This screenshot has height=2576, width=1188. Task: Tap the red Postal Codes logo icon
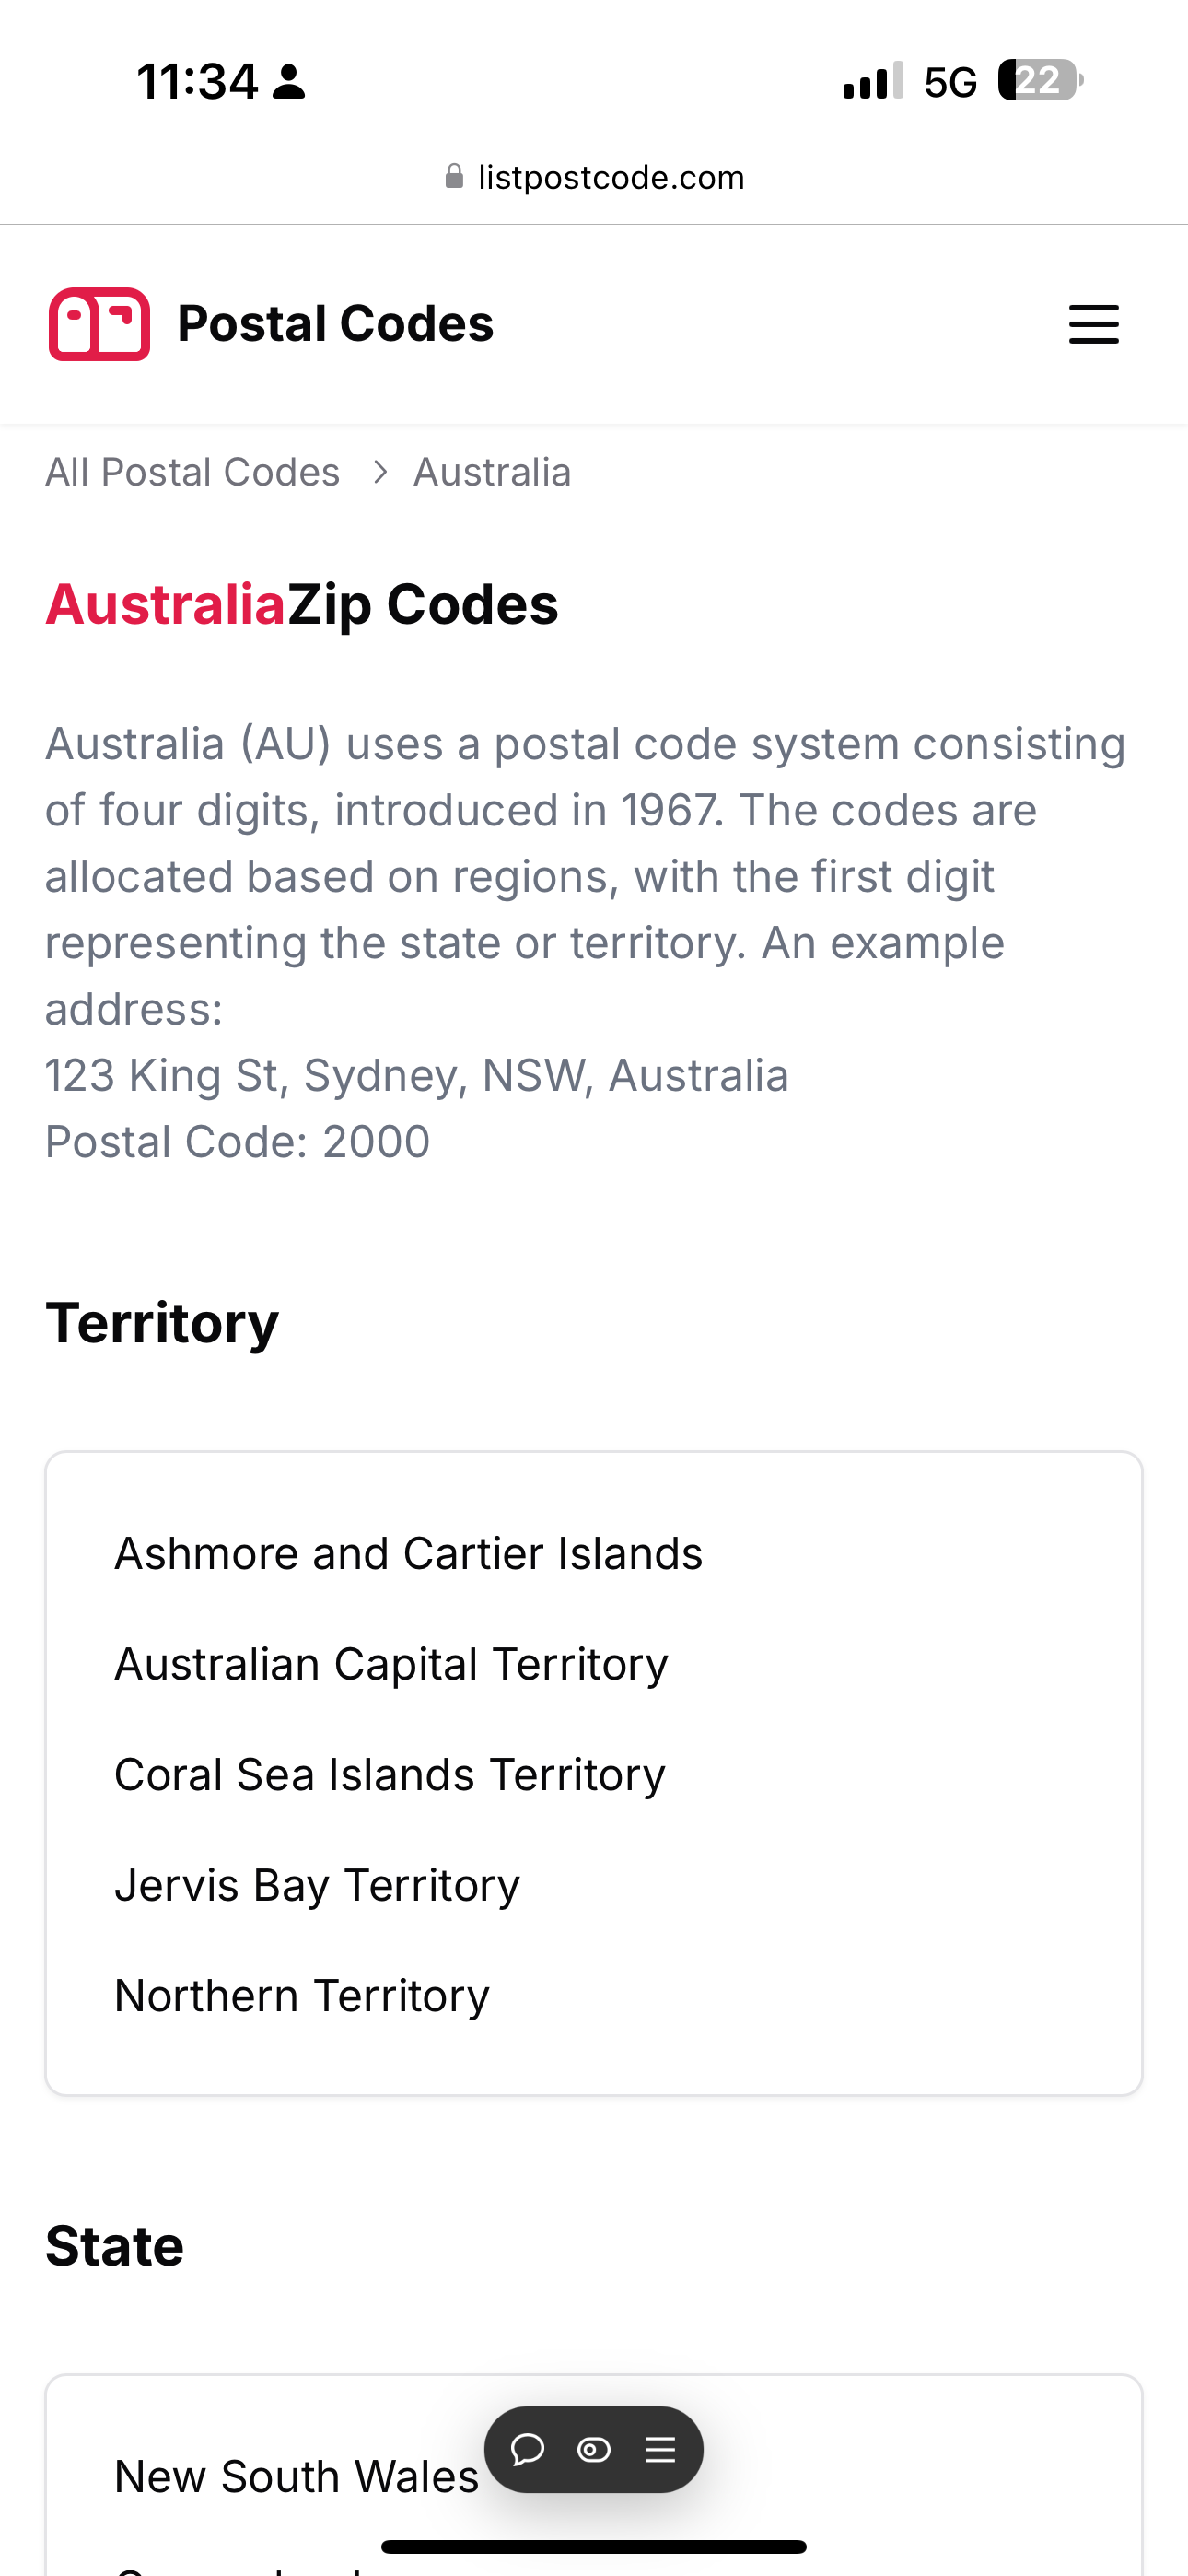pos(99,324)
